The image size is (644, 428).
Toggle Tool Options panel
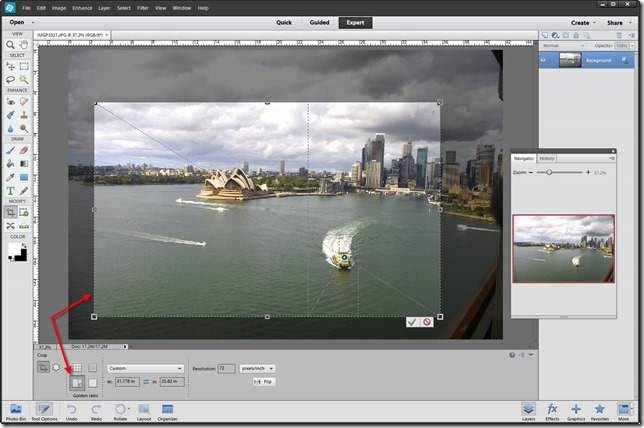point(44,412)
